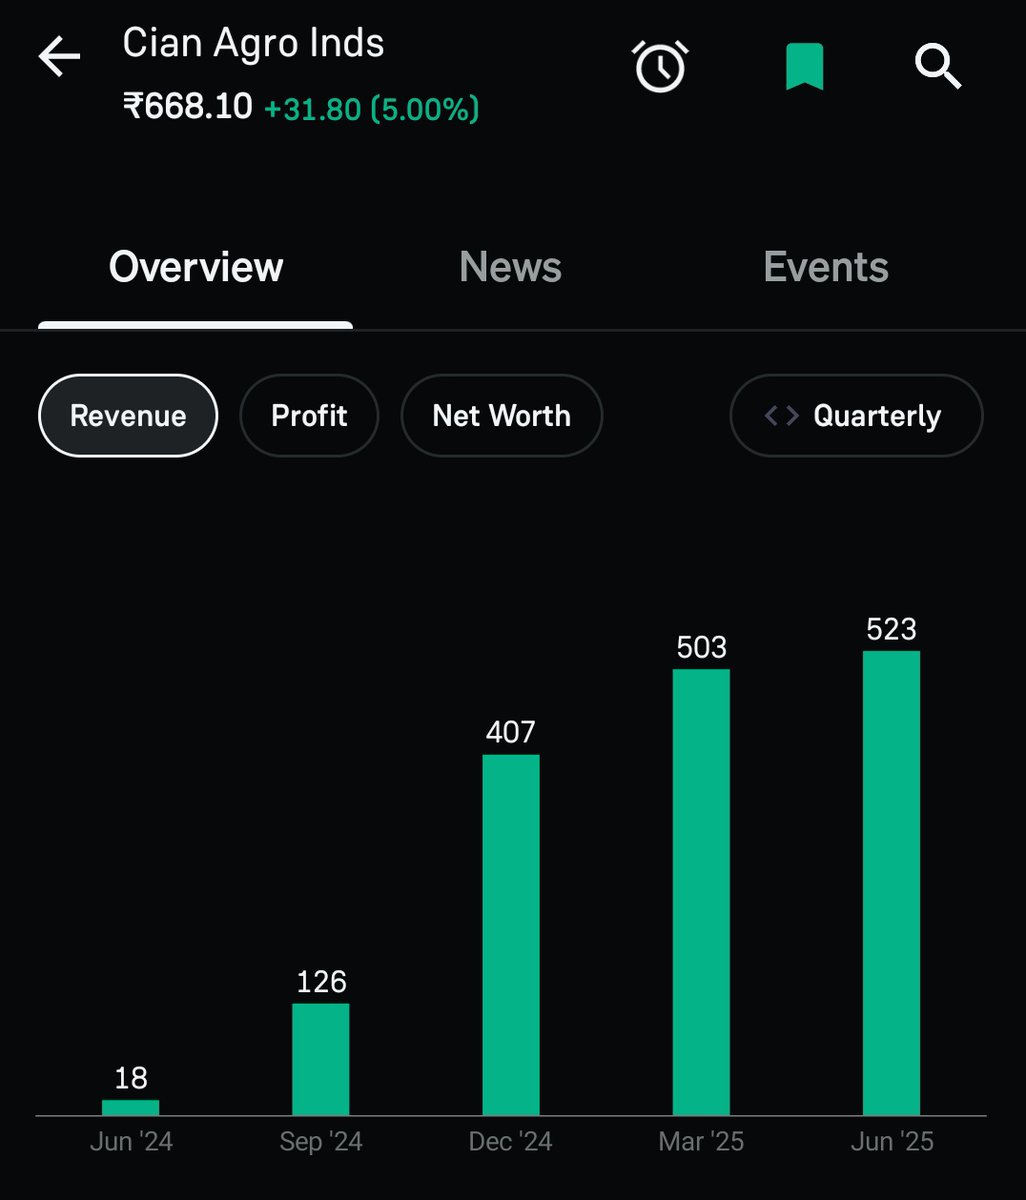
Task: Click the 503 value label
Action: pos(701,647)
